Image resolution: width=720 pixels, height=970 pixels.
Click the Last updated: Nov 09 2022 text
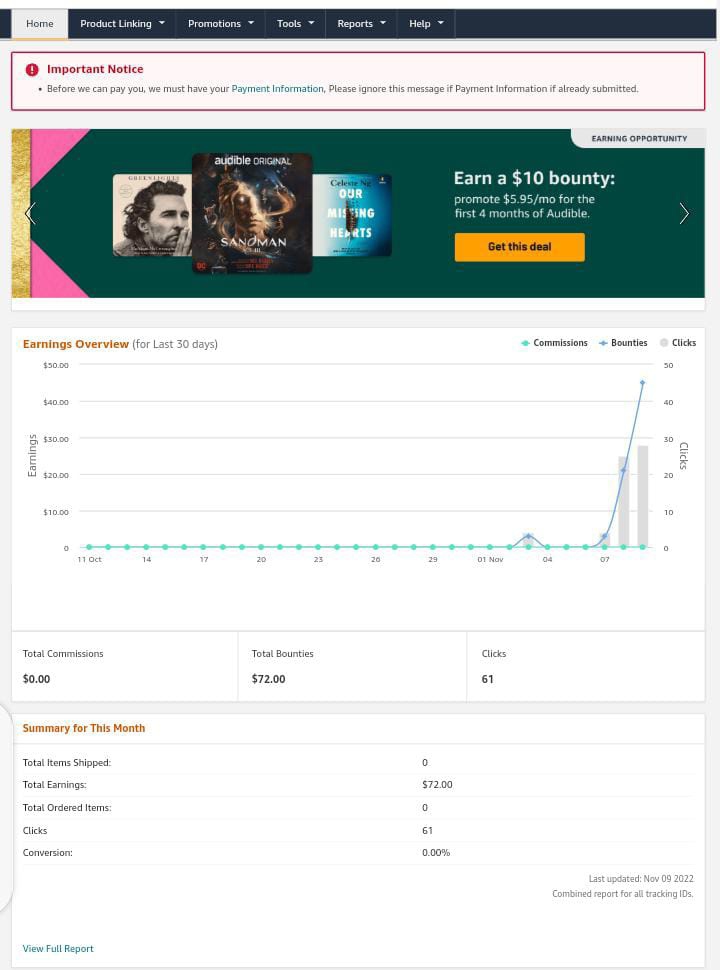click(641, 878)
